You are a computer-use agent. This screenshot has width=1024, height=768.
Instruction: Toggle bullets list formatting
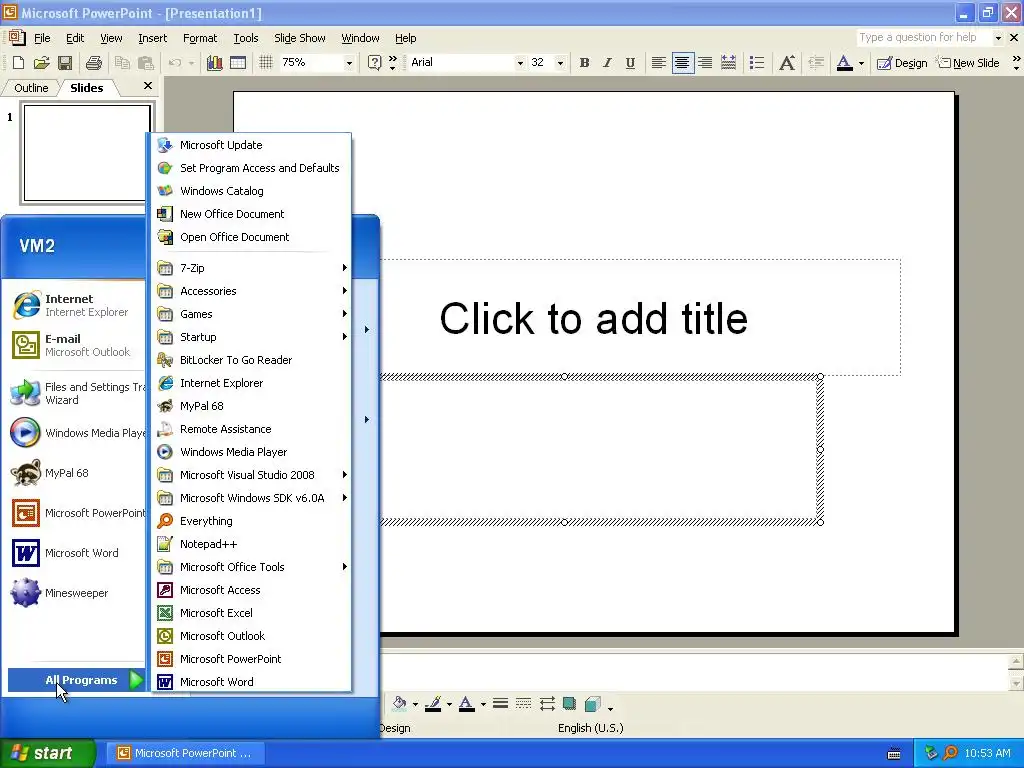click(757, 63)
